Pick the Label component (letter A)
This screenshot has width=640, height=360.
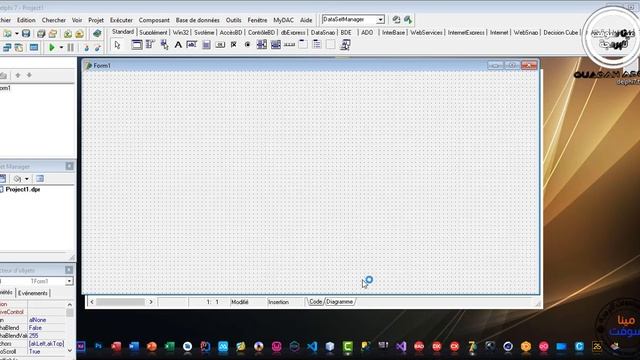(178, 45)
